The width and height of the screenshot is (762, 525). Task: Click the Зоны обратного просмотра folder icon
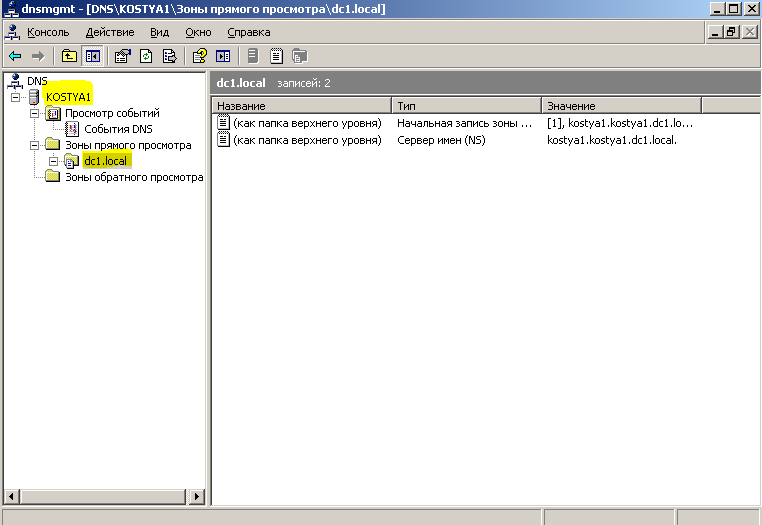coord(52,176)
